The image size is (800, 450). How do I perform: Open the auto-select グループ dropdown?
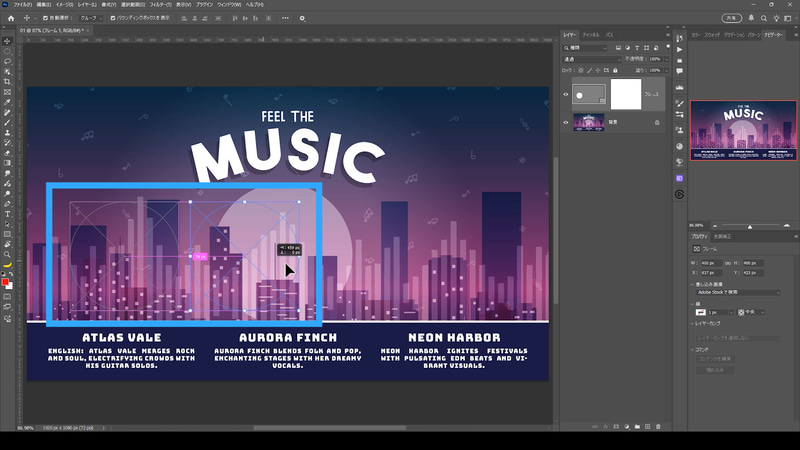[90, 18]
